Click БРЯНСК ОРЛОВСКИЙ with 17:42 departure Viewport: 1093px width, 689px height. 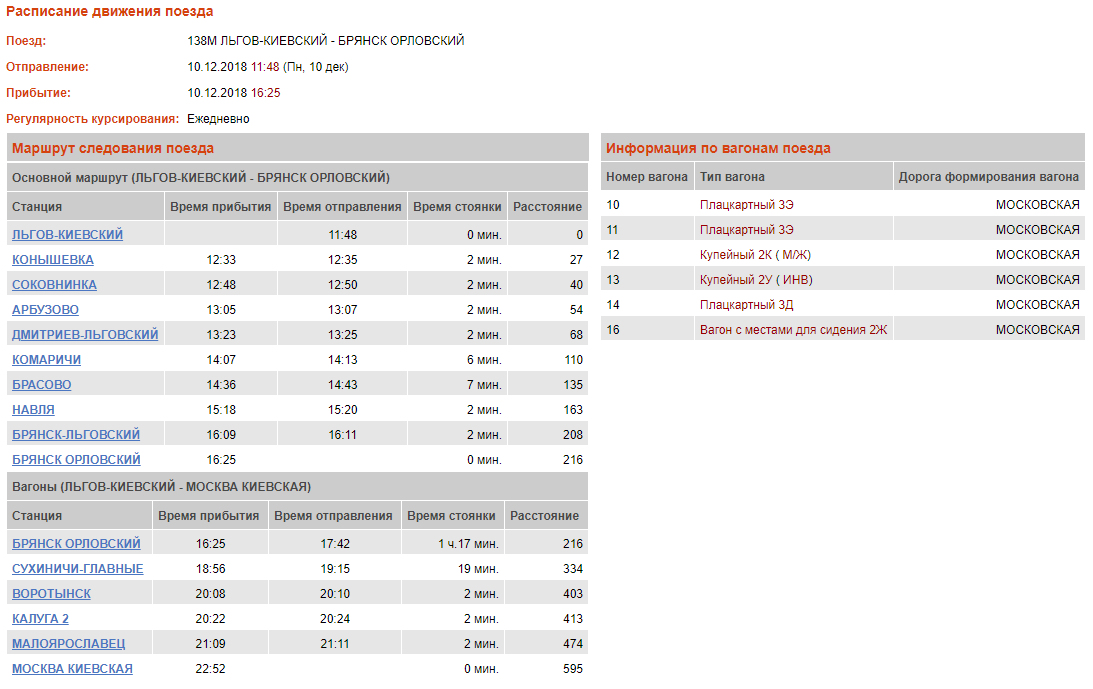(76, 544)
